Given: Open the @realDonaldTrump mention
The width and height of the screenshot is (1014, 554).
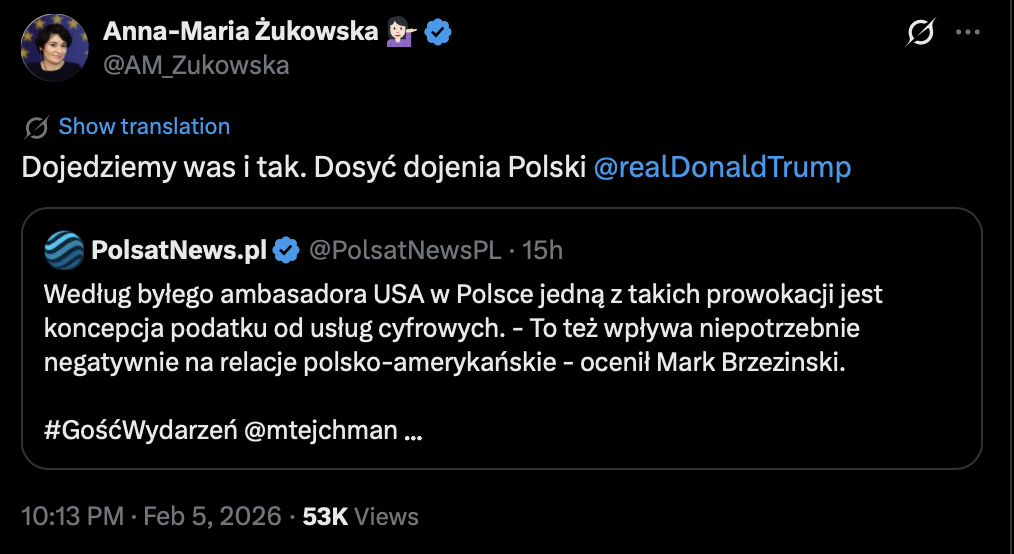Looking at the screenshot, I should pos(722,166).
